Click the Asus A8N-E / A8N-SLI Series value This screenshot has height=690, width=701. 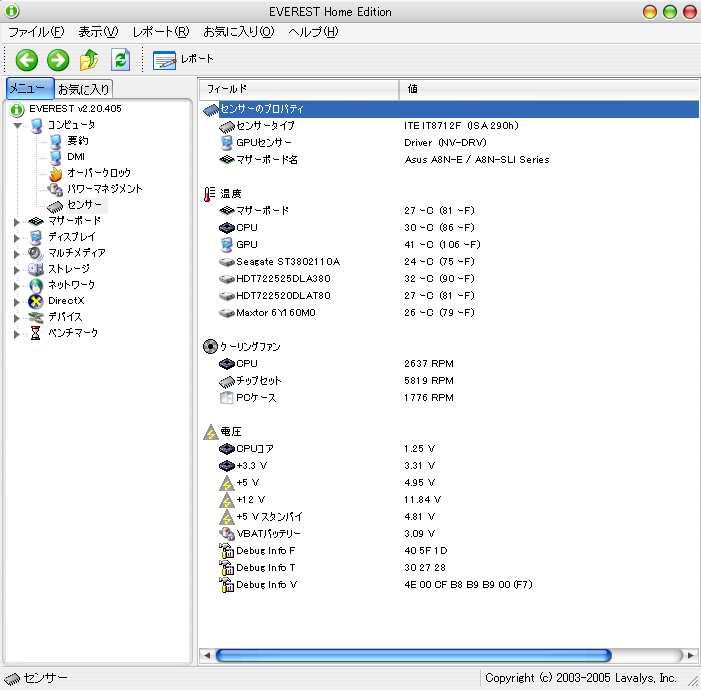(477, 160)
